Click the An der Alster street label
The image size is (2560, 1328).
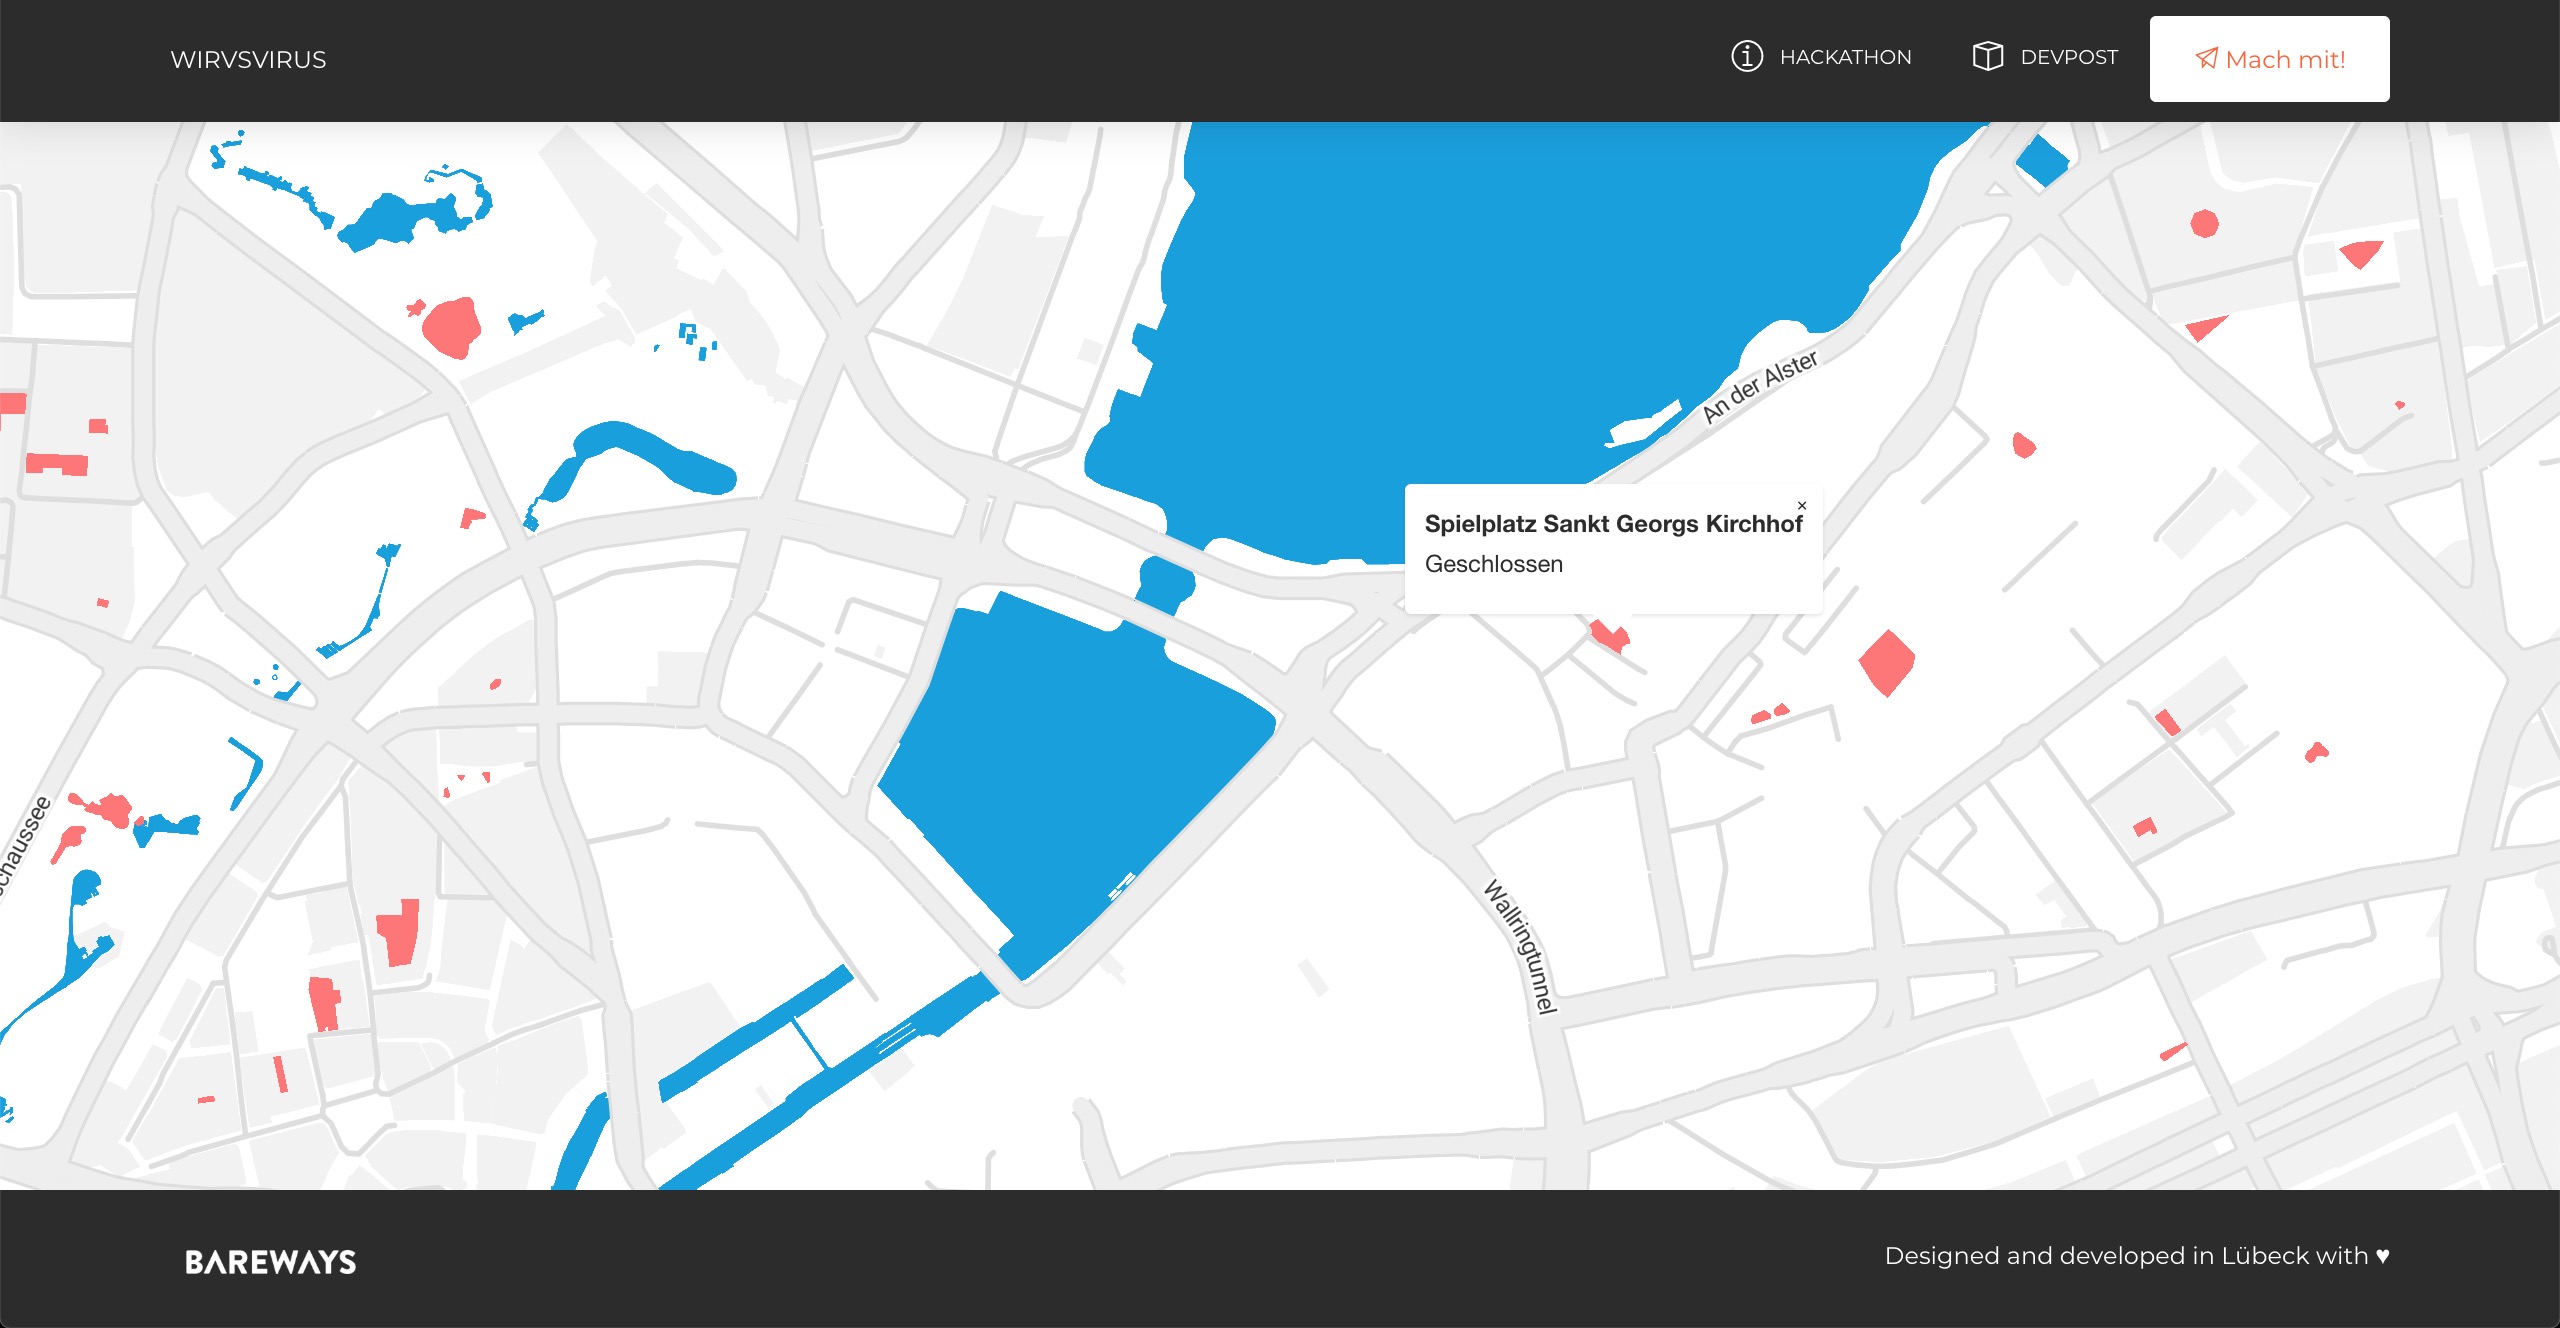[x=1760, y=386]
